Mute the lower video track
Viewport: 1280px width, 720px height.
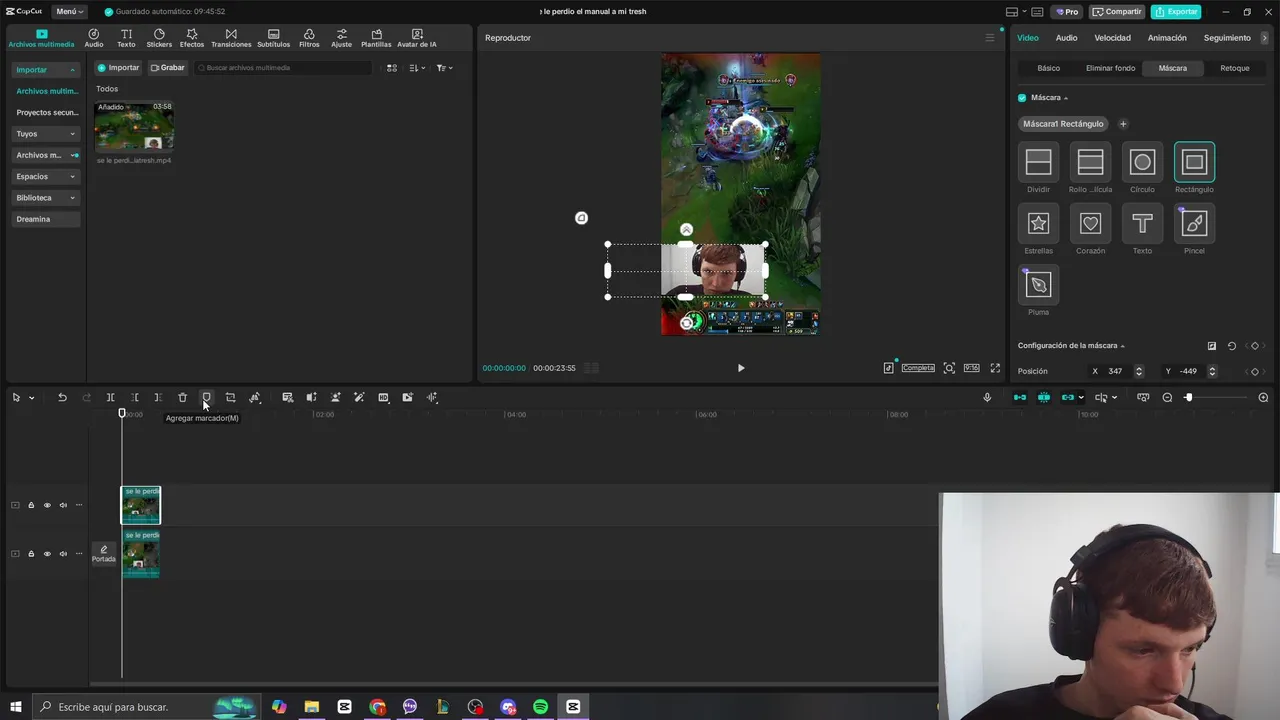(63, 553)
